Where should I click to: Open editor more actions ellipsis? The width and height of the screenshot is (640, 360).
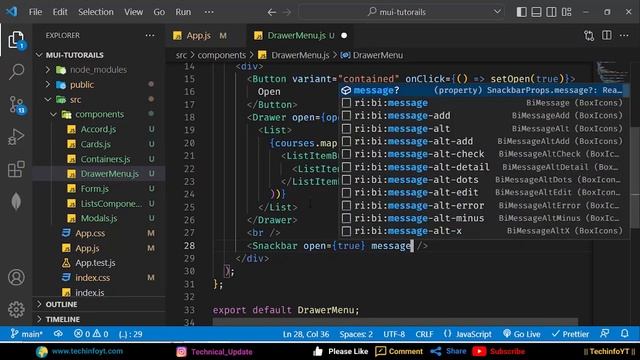(624, 36)
